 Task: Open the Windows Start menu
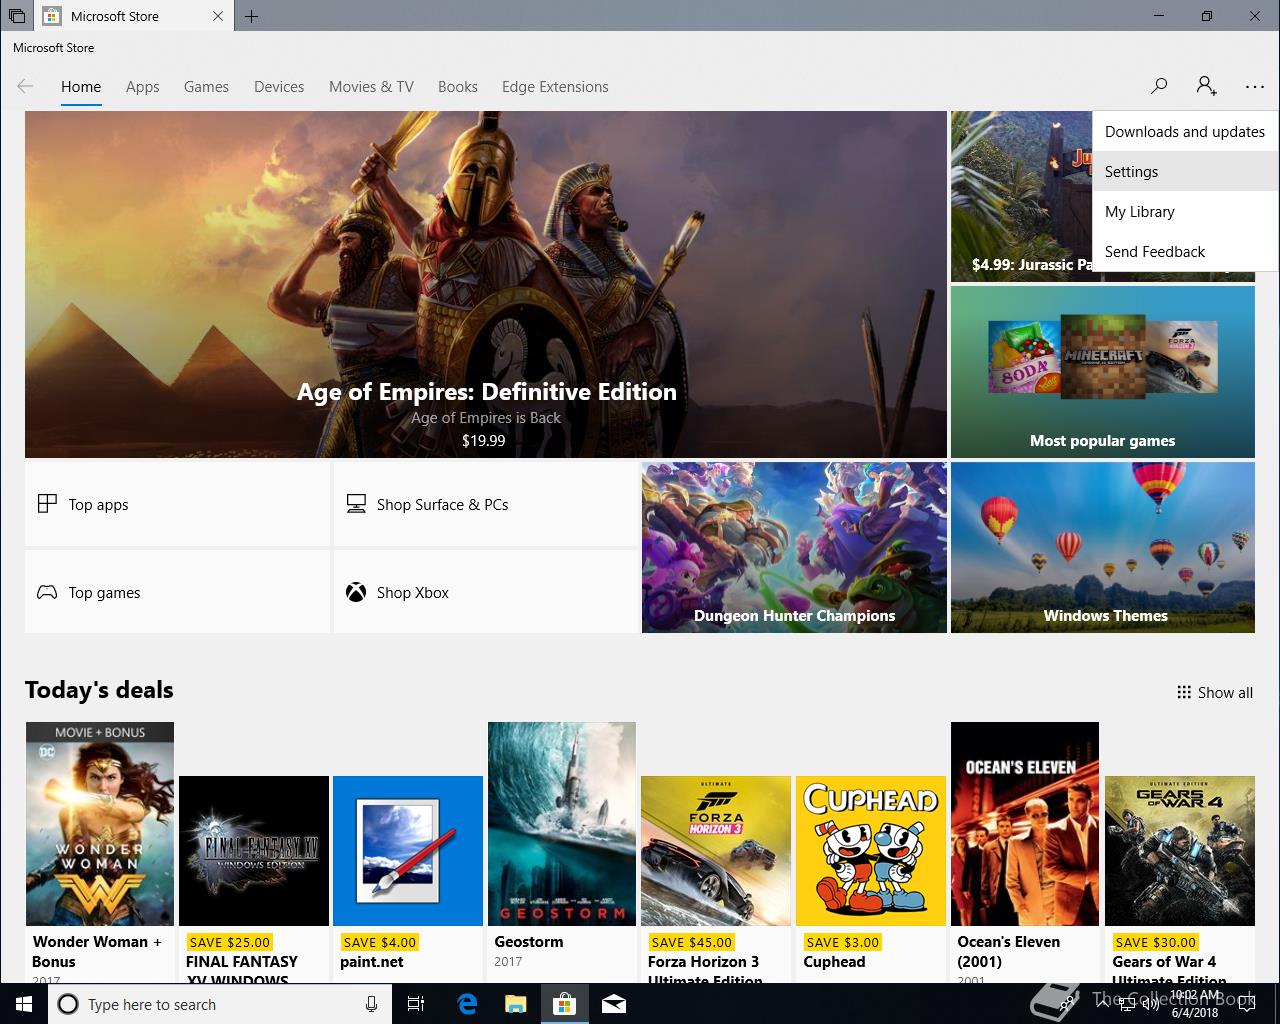point(23,1004)
